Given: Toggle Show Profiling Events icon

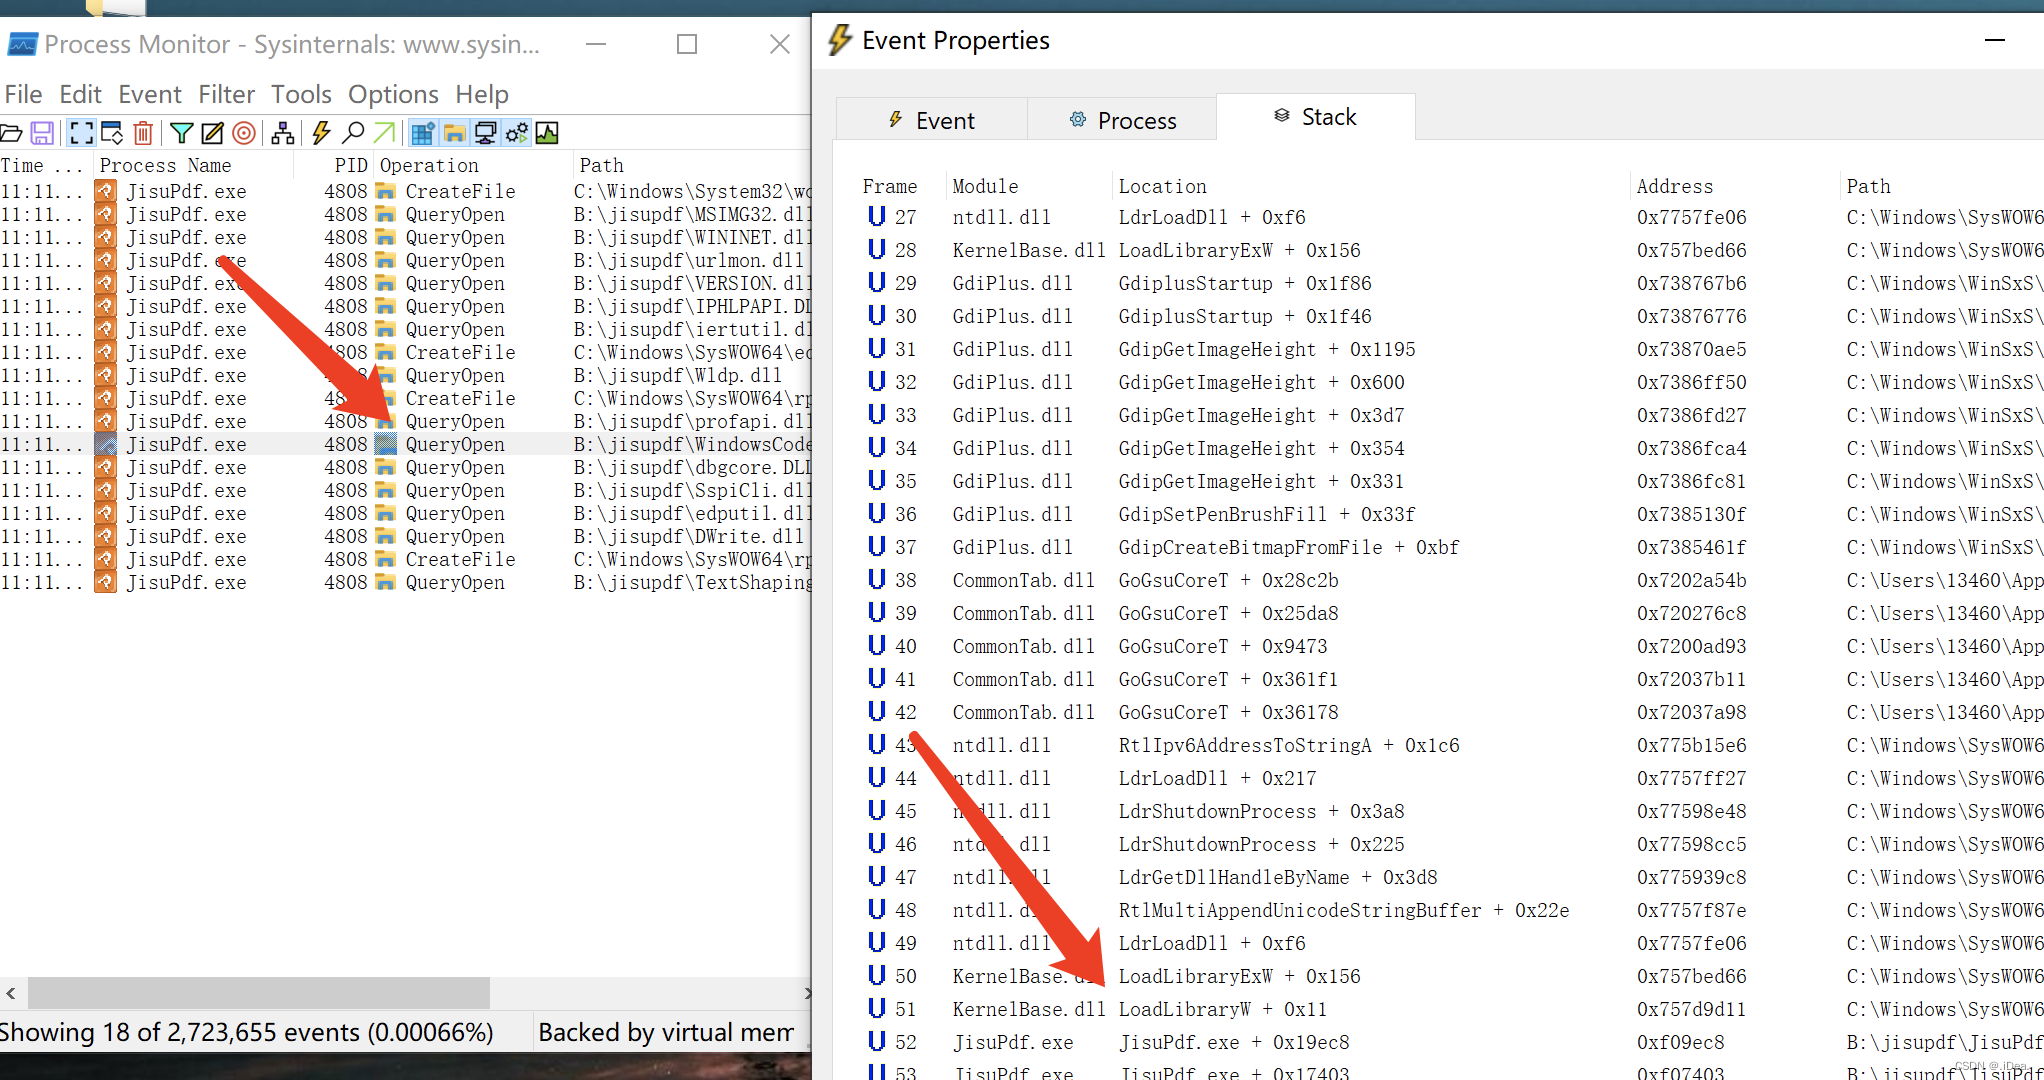Looking at the screenshot, I should point(547,133).
